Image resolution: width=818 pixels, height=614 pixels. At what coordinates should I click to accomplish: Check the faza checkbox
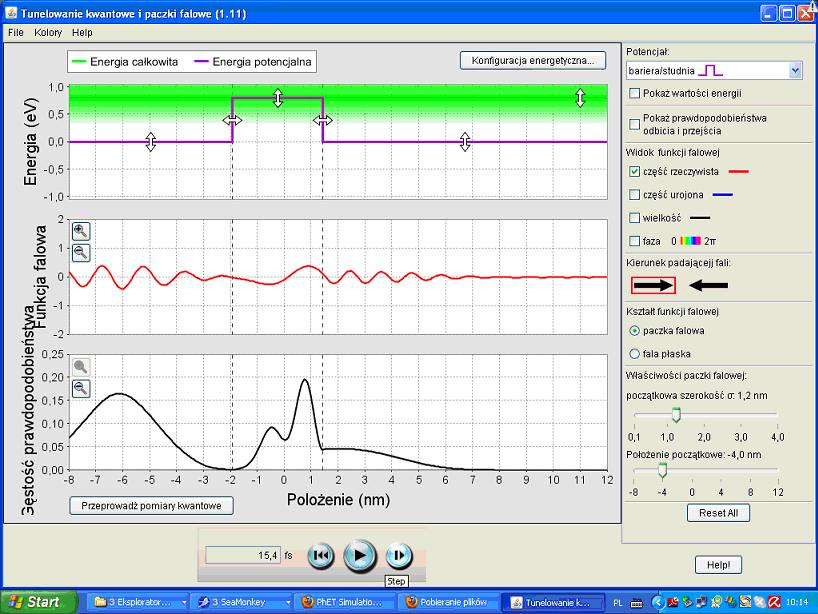tap(634, 241)
